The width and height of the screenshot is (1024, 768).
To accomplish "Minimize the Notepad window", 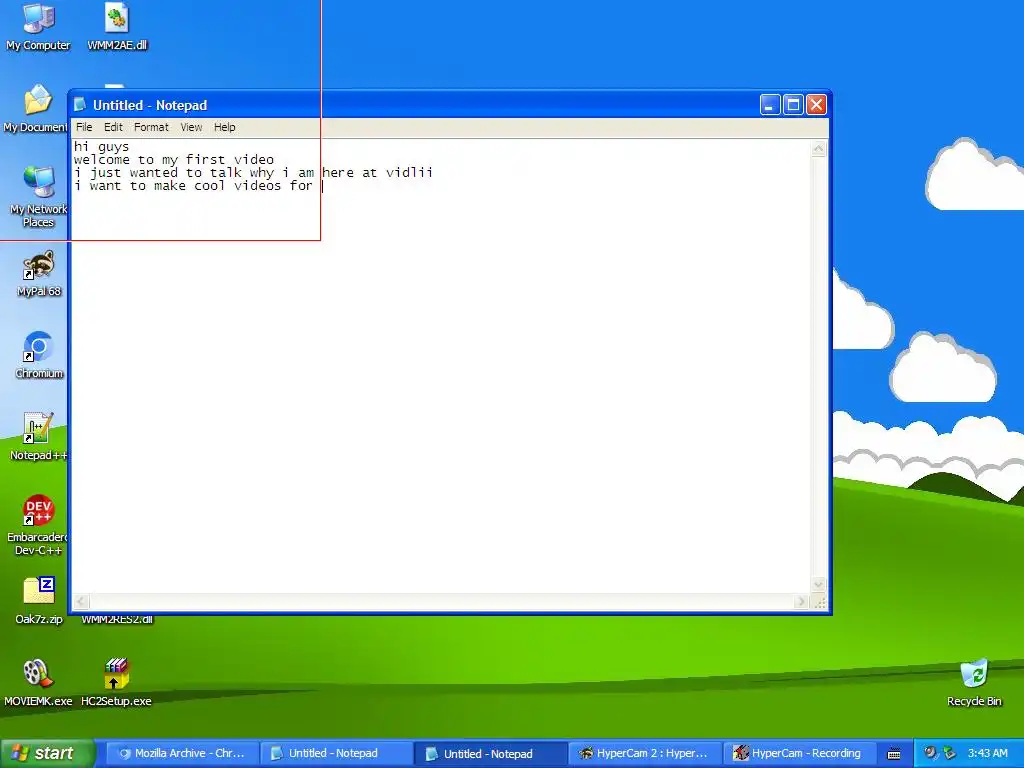I will pyautogui.click(x=770, y=104).
